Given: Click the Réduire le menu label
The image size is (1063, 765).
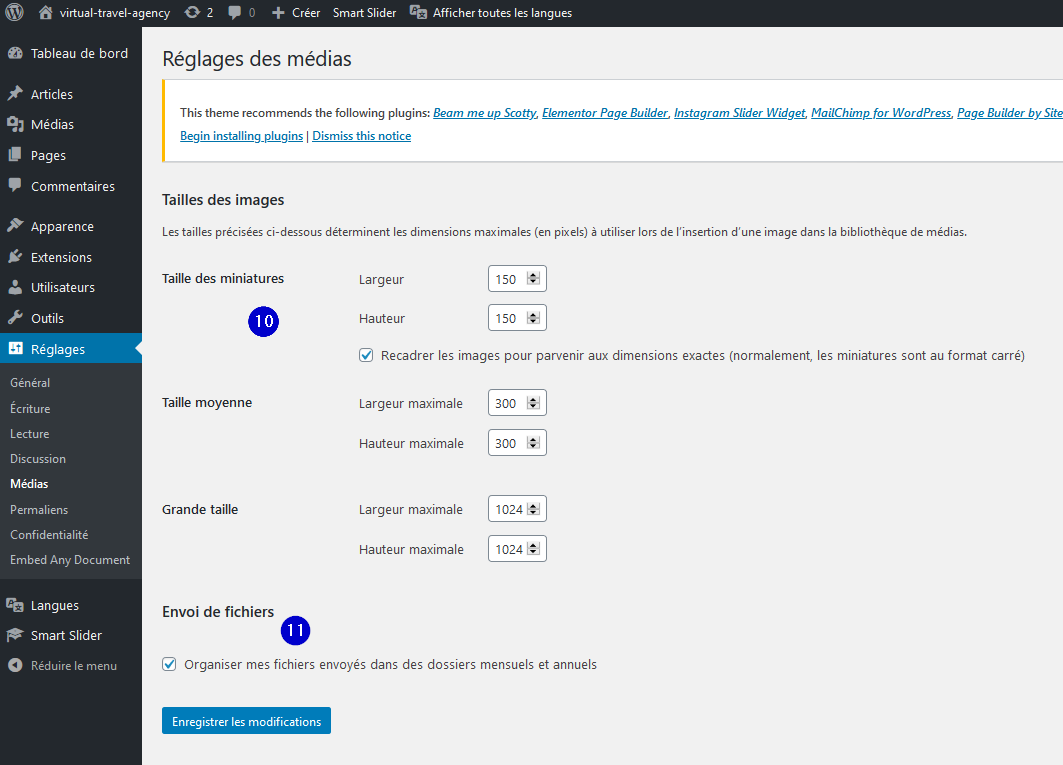Looking at the screenshot, I should (x=74, y=666).
